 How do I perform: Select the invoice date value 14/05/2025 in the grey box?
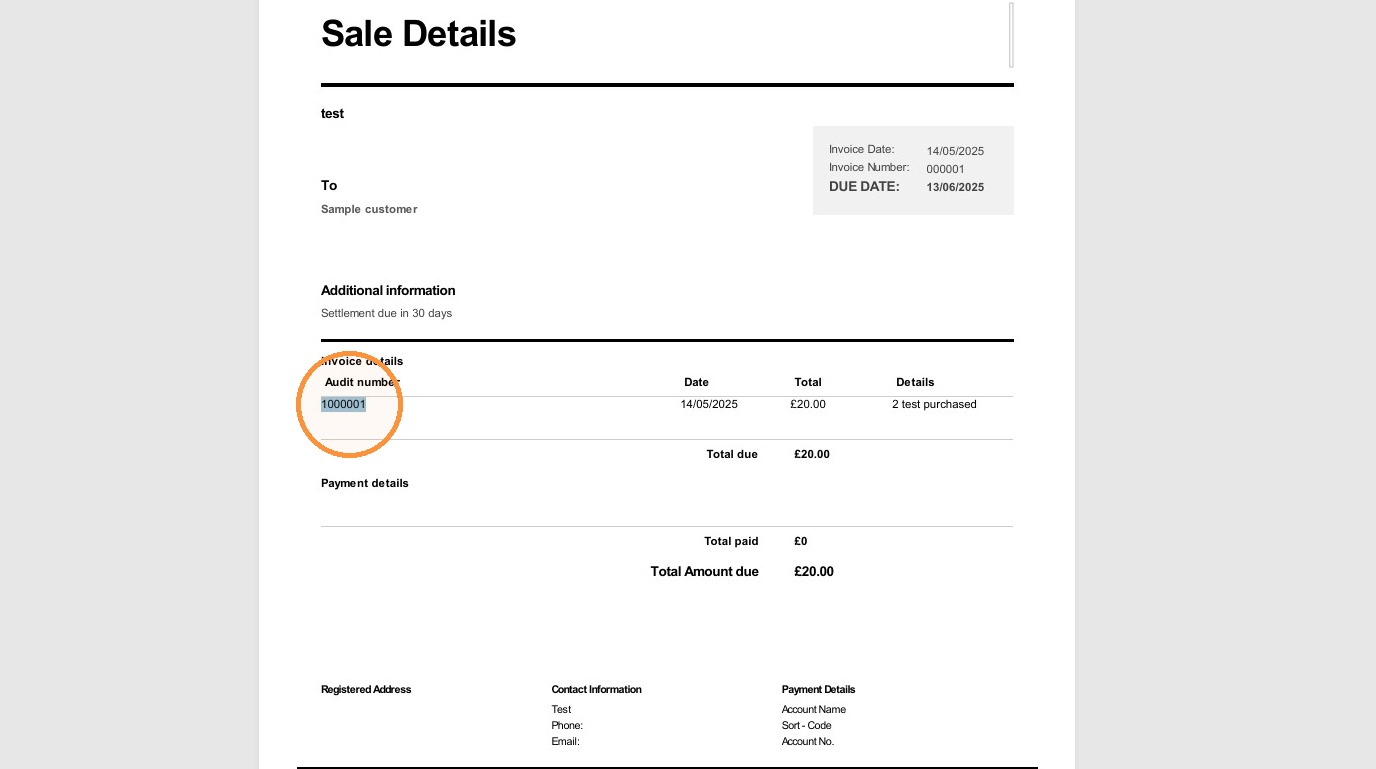click(955, 151)
